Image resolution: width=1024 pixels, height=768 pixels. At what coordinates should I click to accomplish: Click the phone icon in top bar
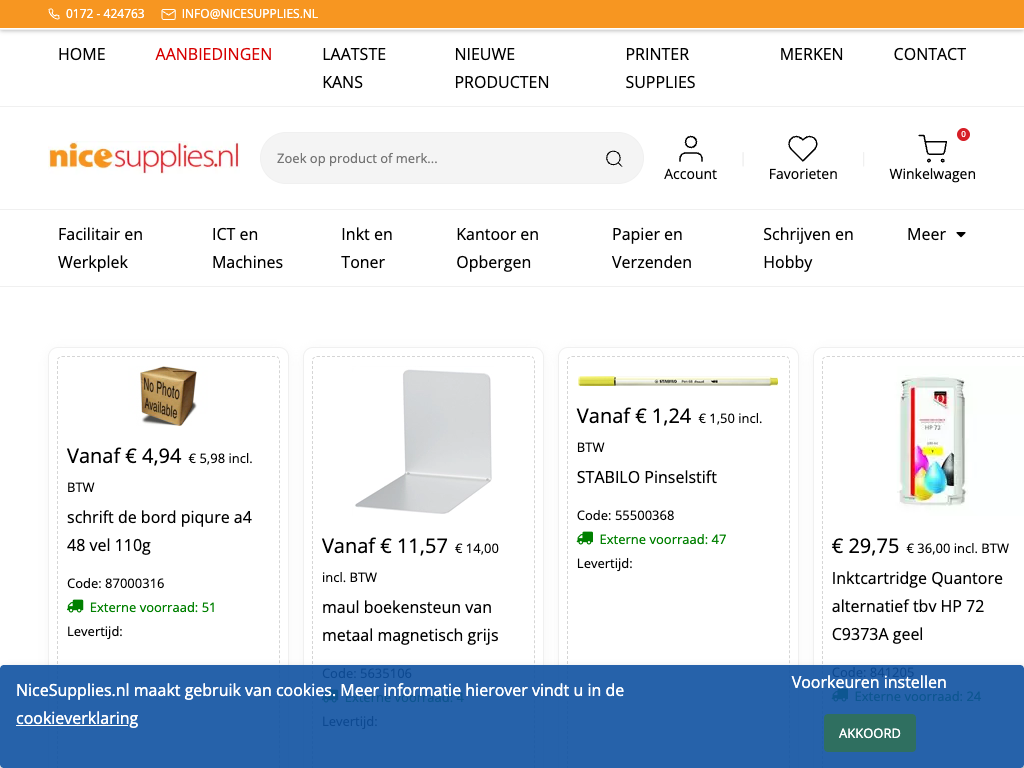coord(54,14)
